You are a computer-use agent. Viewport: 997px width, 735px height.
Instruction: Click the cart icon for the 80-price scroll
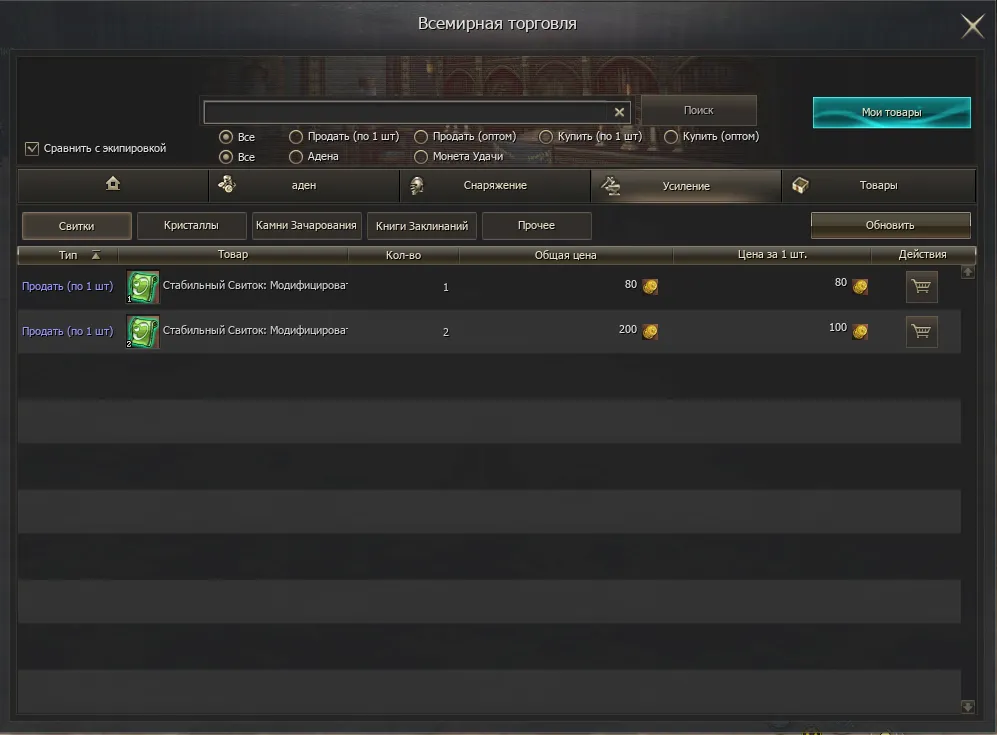click(x=921, y=287)
